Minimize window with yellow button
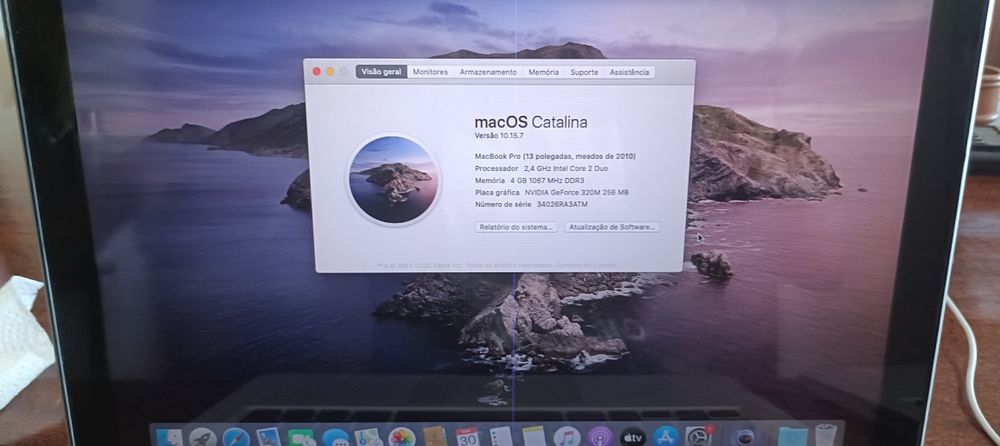Screen dimensions: 1000x446 [x=330, y=71]
